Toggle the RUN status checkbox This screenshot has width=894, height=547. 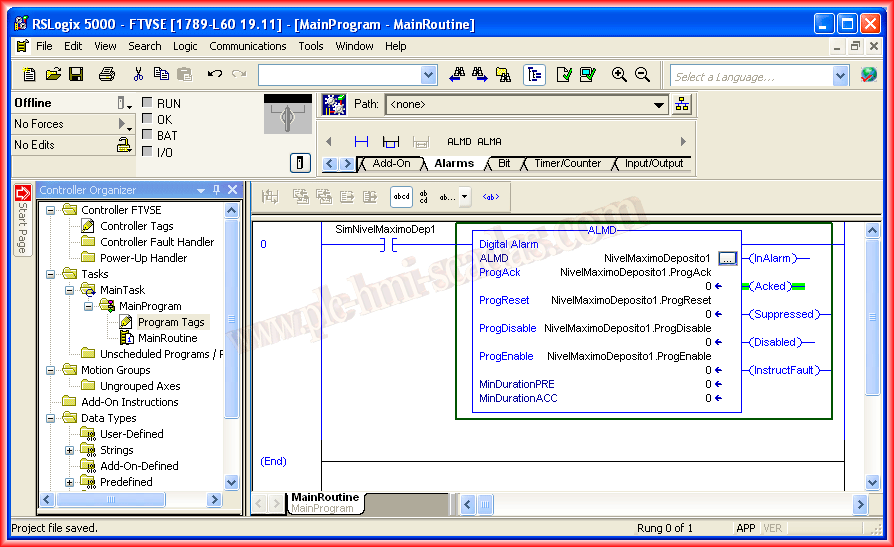(147, 103)
